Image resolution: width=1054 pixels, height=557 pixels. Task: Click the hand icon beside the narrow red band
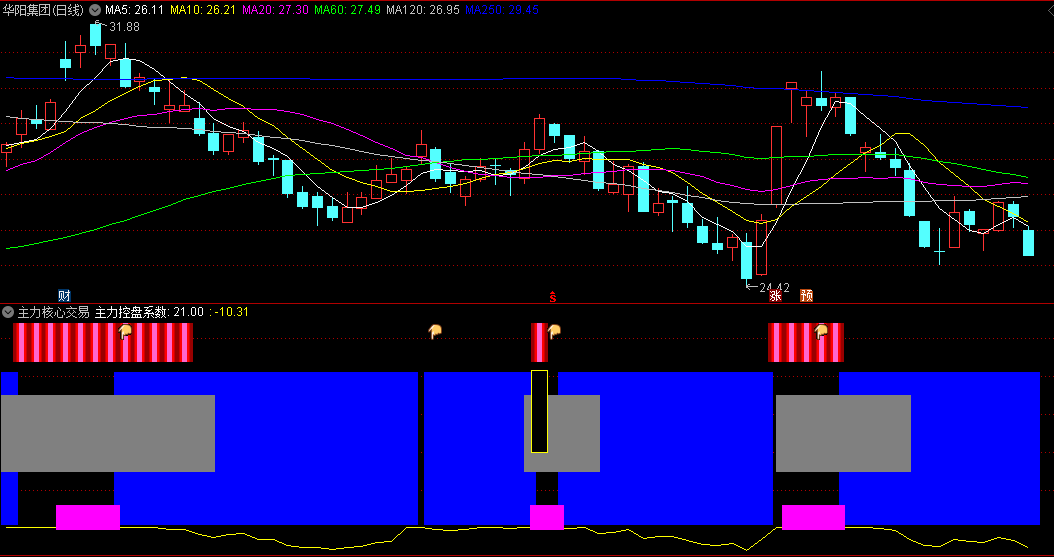click(x=554, y=331)
